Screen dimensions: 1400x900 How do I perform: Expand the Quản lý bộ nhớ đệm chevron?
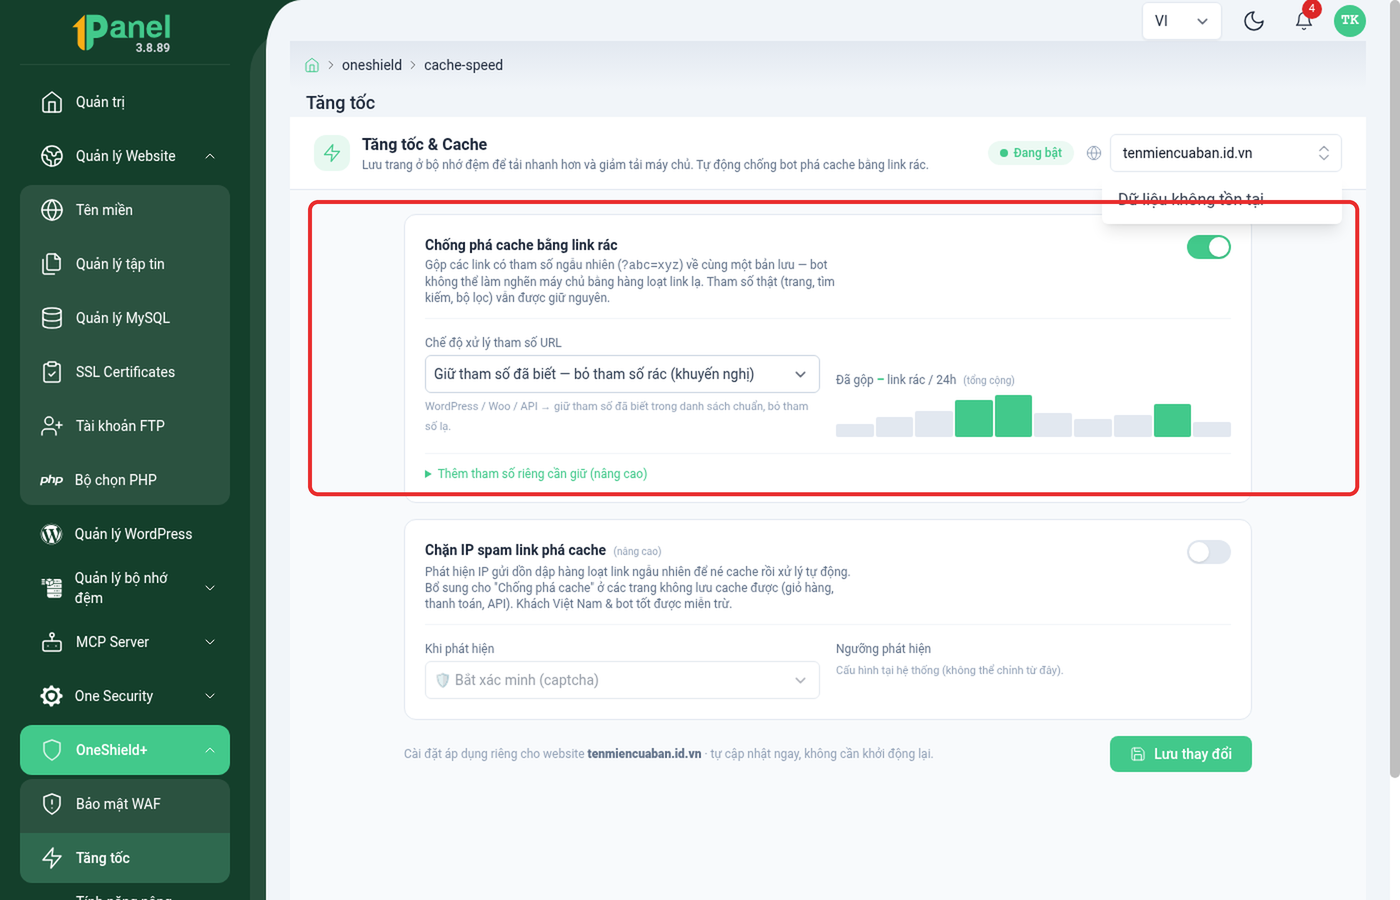click(210, 588)
